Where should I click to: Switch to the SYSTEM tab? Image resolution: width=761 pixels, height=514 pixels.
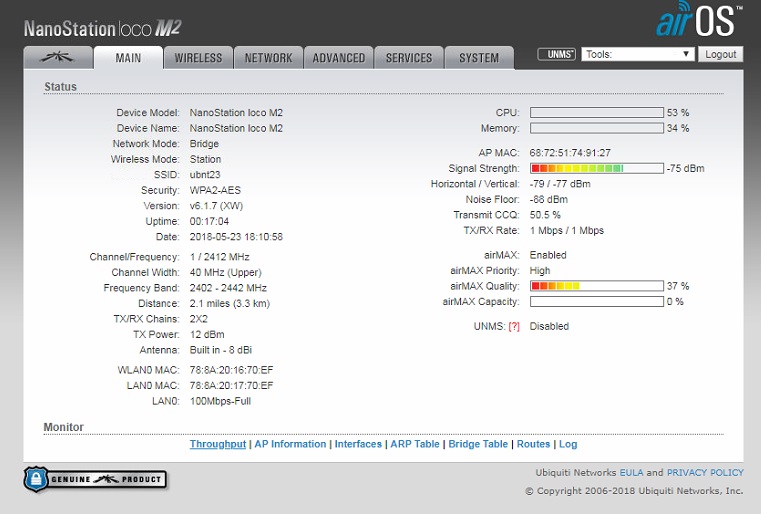point(479,58)
